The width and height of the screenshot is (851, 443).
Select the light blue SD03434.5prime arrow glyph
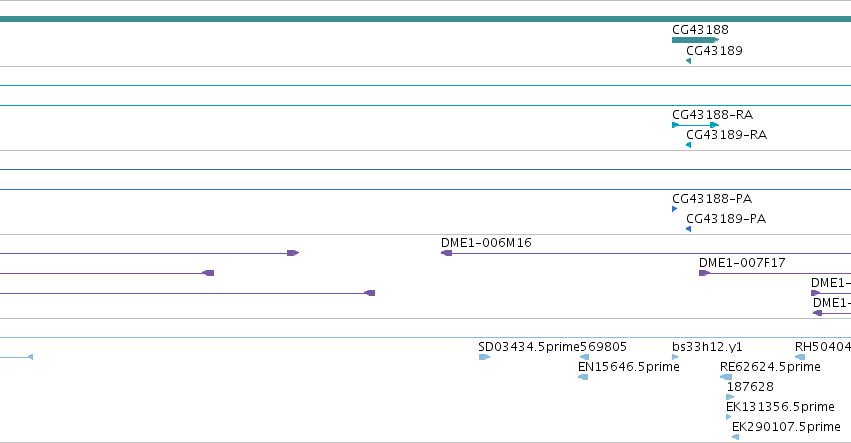coord(484,357)
